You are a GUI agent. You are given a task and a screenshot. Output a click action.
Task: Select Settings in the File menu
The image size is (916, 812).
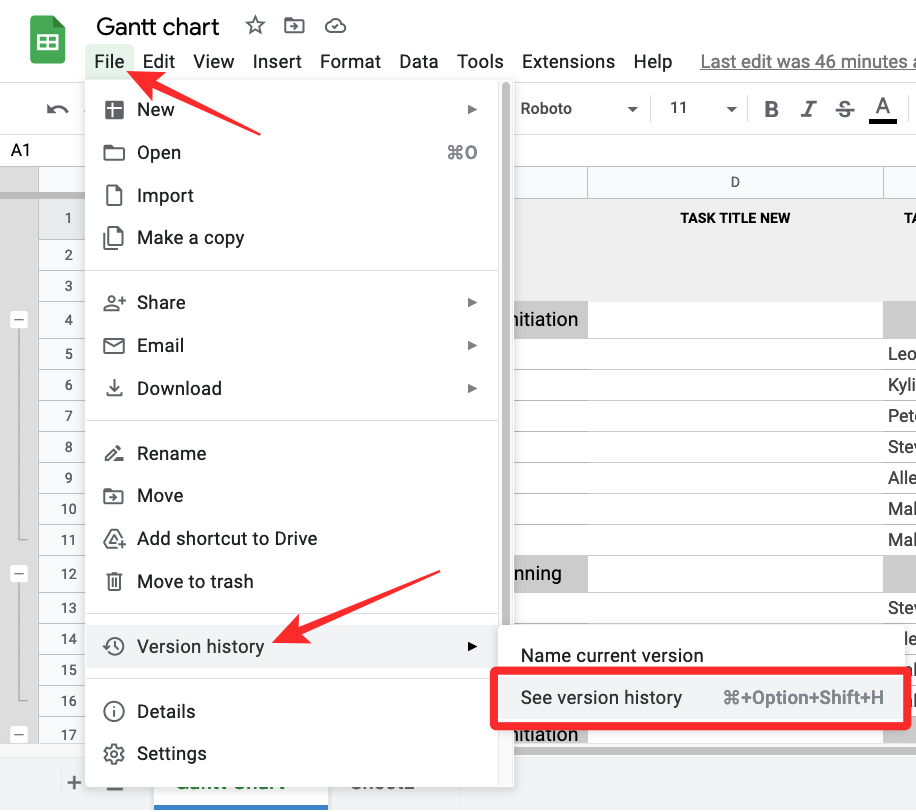(x=292, y=754)
